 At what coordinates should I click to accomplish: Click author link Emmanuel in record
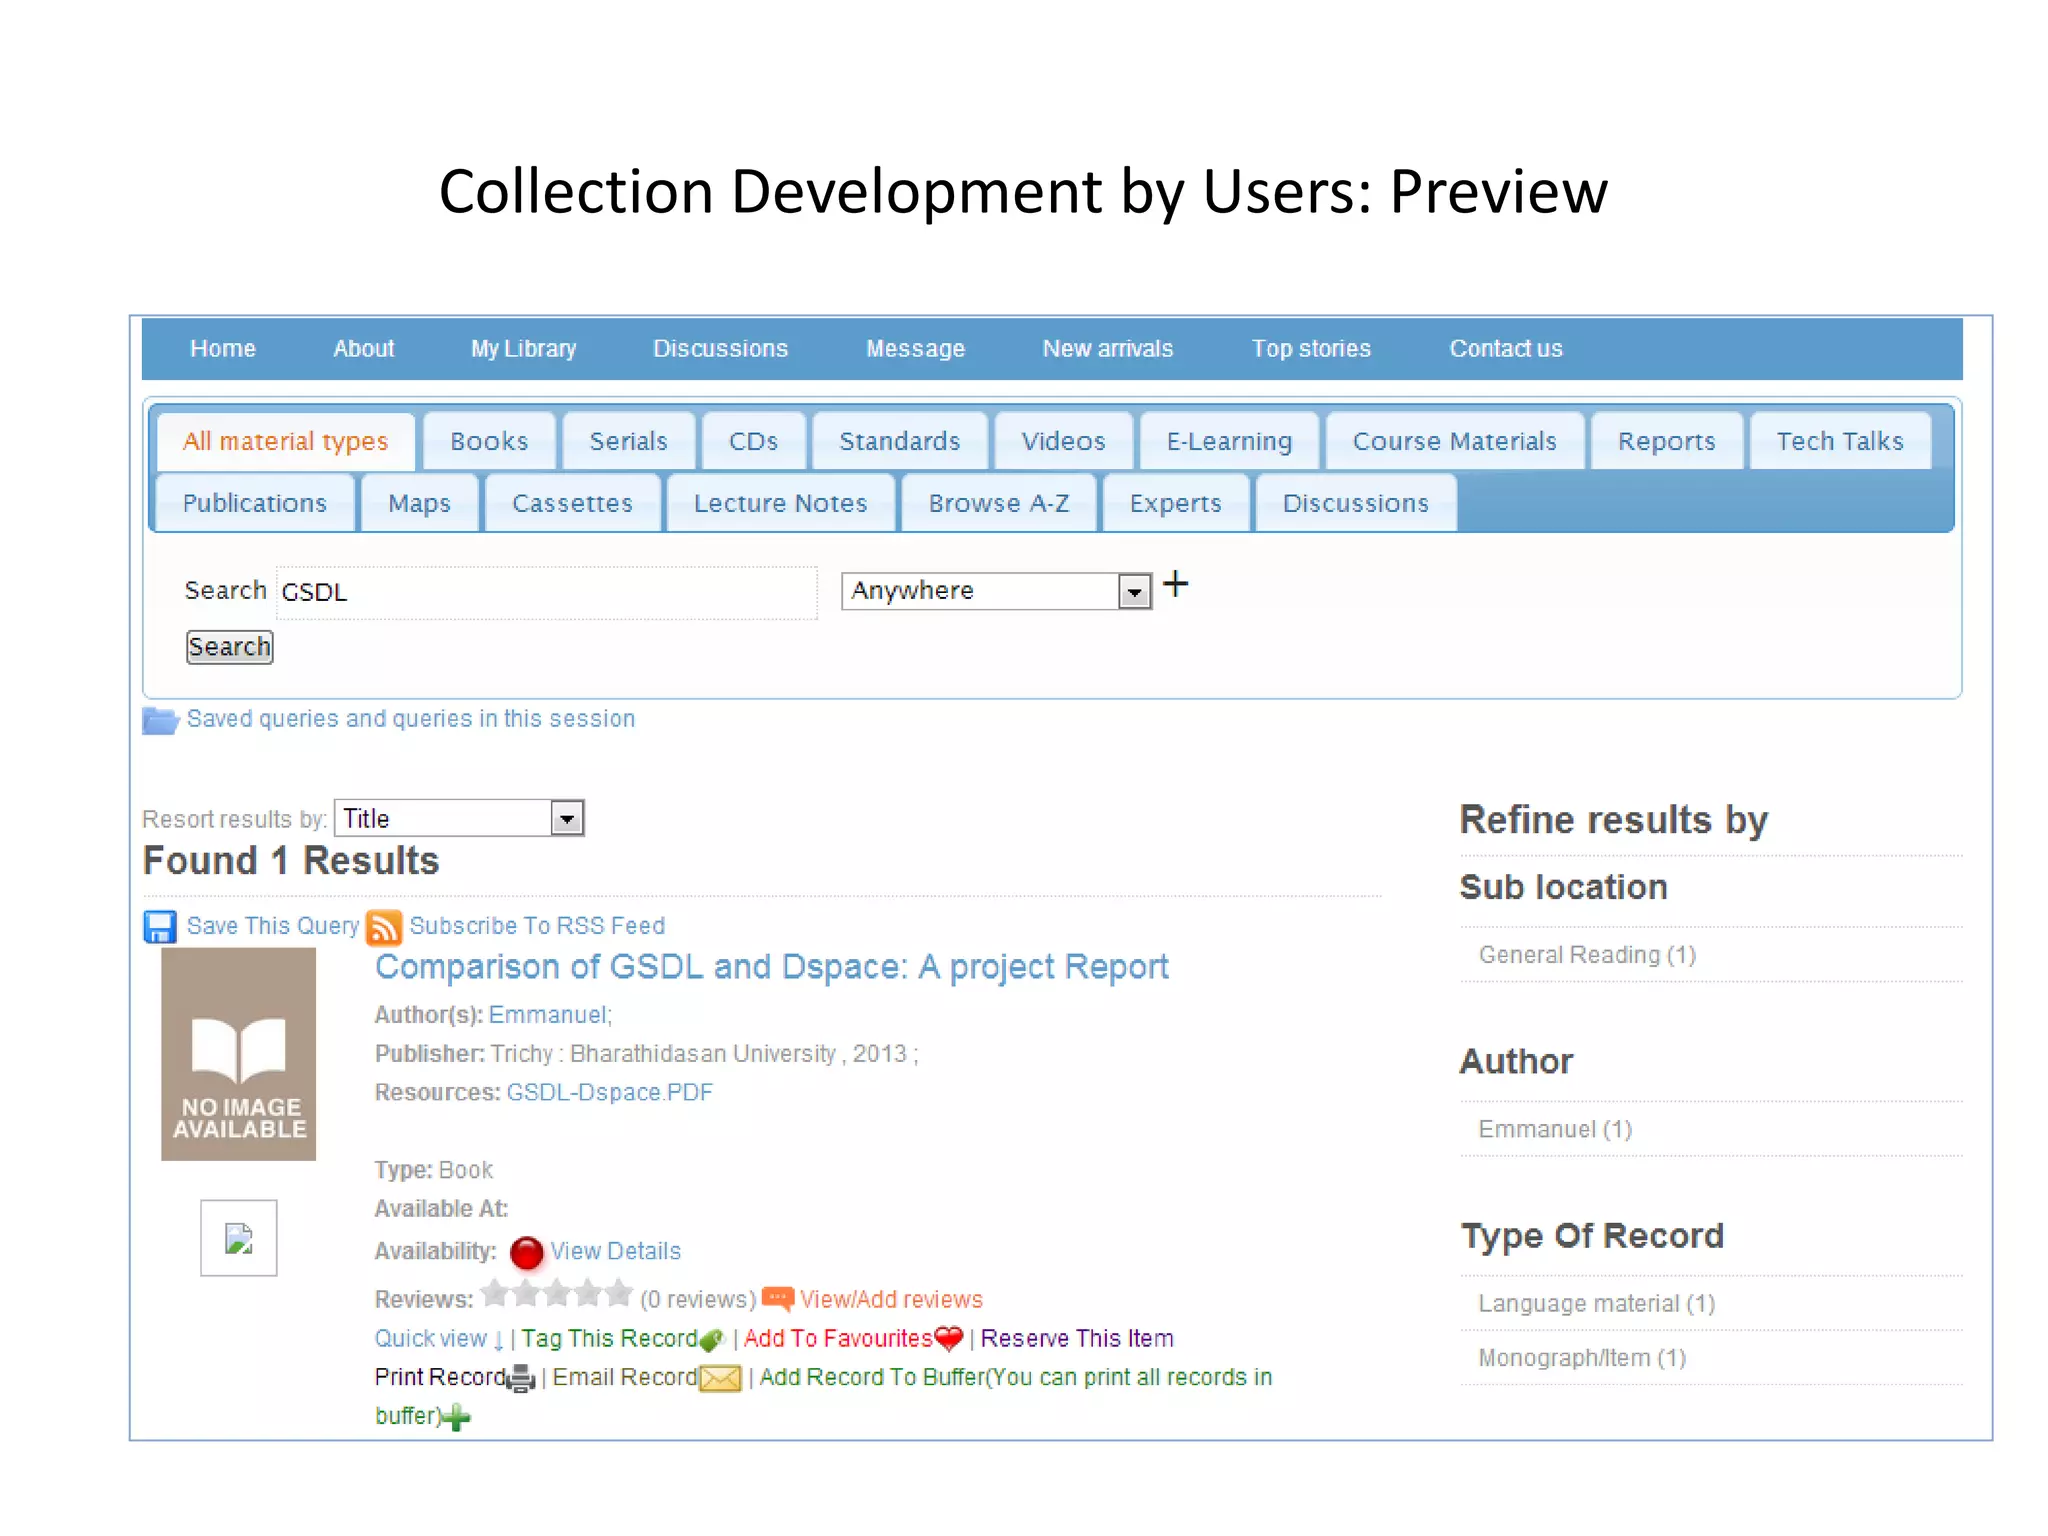(548, 1015)
